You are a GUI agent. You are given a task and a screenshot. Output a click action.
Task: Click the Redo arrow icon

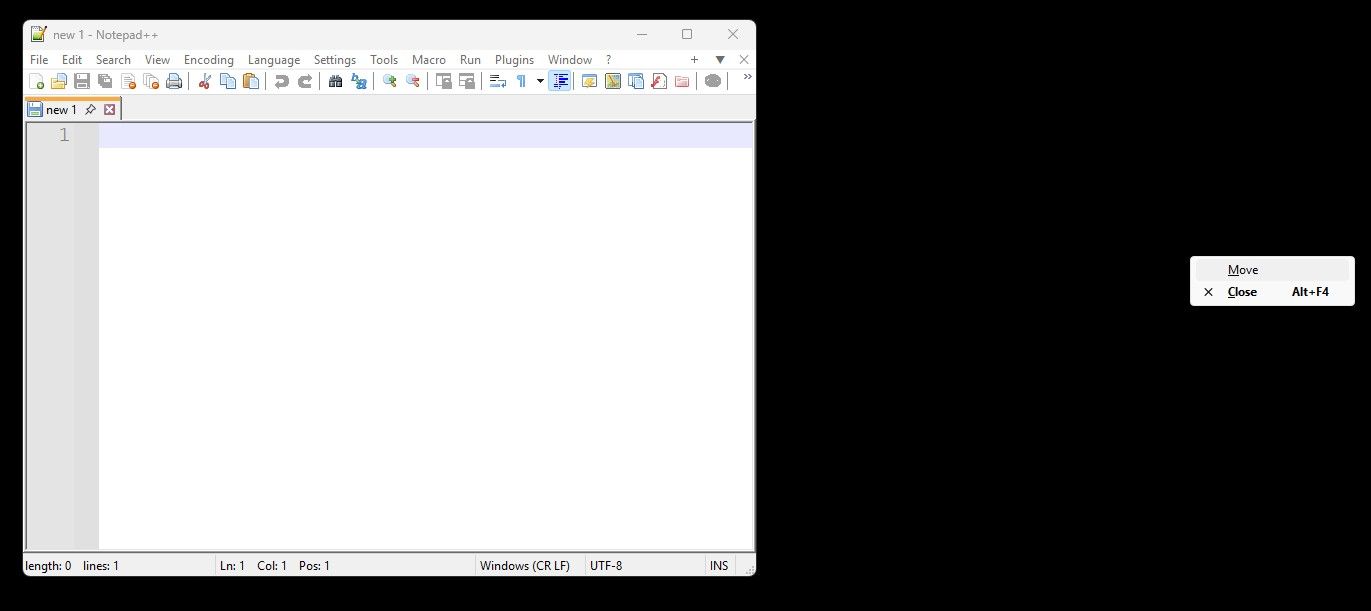305,81
